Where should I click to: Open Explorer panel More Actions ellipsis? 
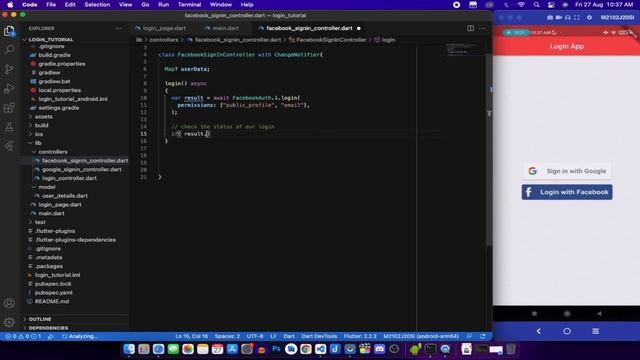click(118, 28)
